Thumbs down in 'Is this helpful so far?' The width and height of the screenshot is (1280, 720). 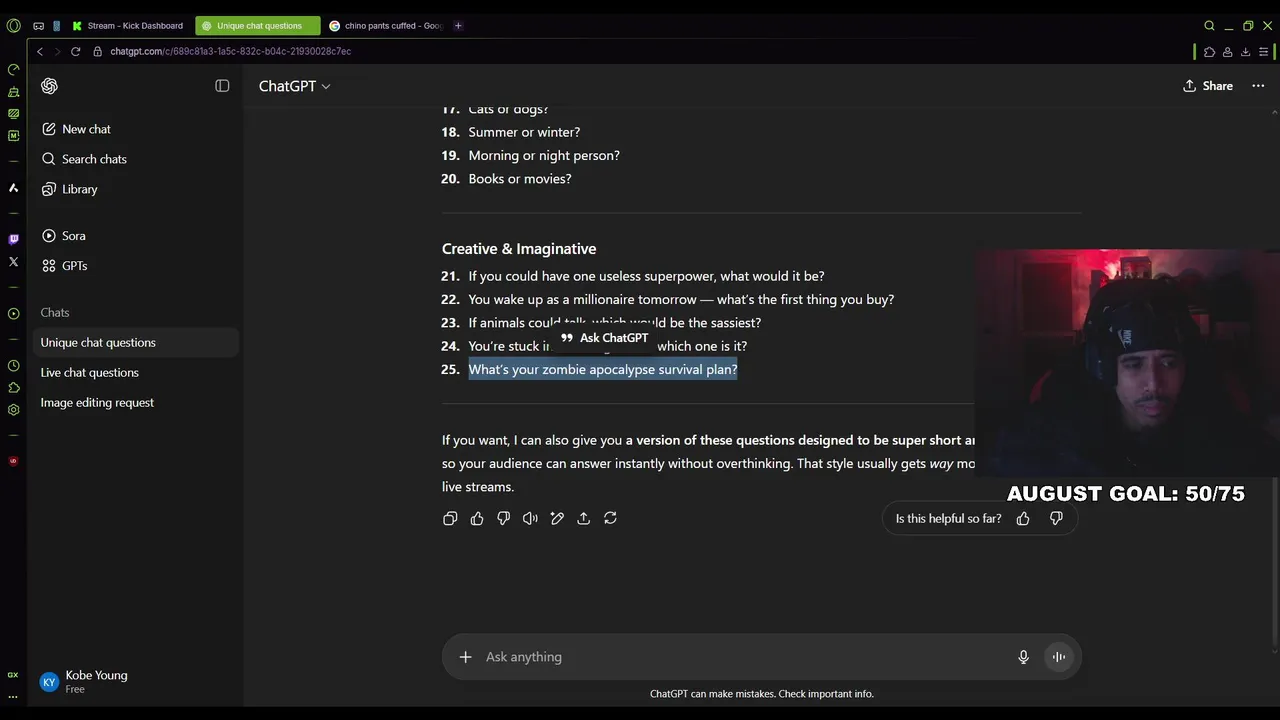click(x=1056, y=518)
